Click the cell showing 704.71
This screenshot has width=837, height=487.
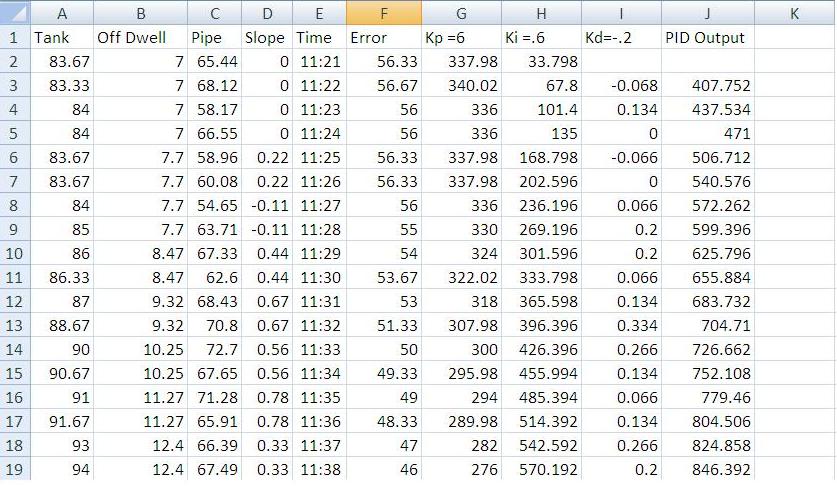click(x=707, y=326)
